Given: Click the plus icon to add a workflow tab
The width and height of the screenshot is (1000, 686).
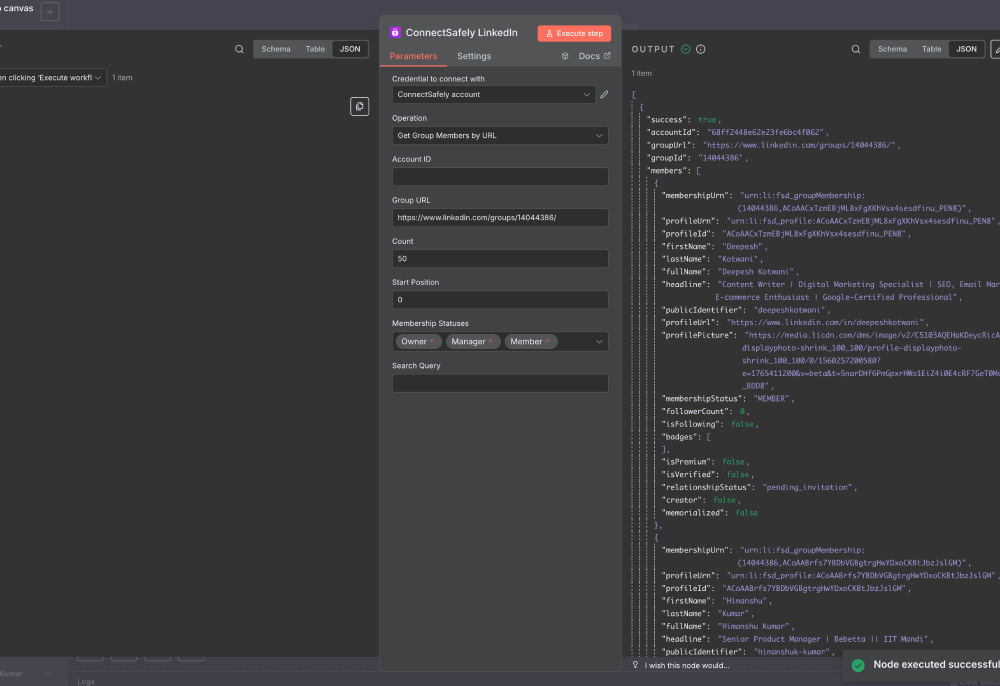Looking at the screenshot, I should [49, 11].
